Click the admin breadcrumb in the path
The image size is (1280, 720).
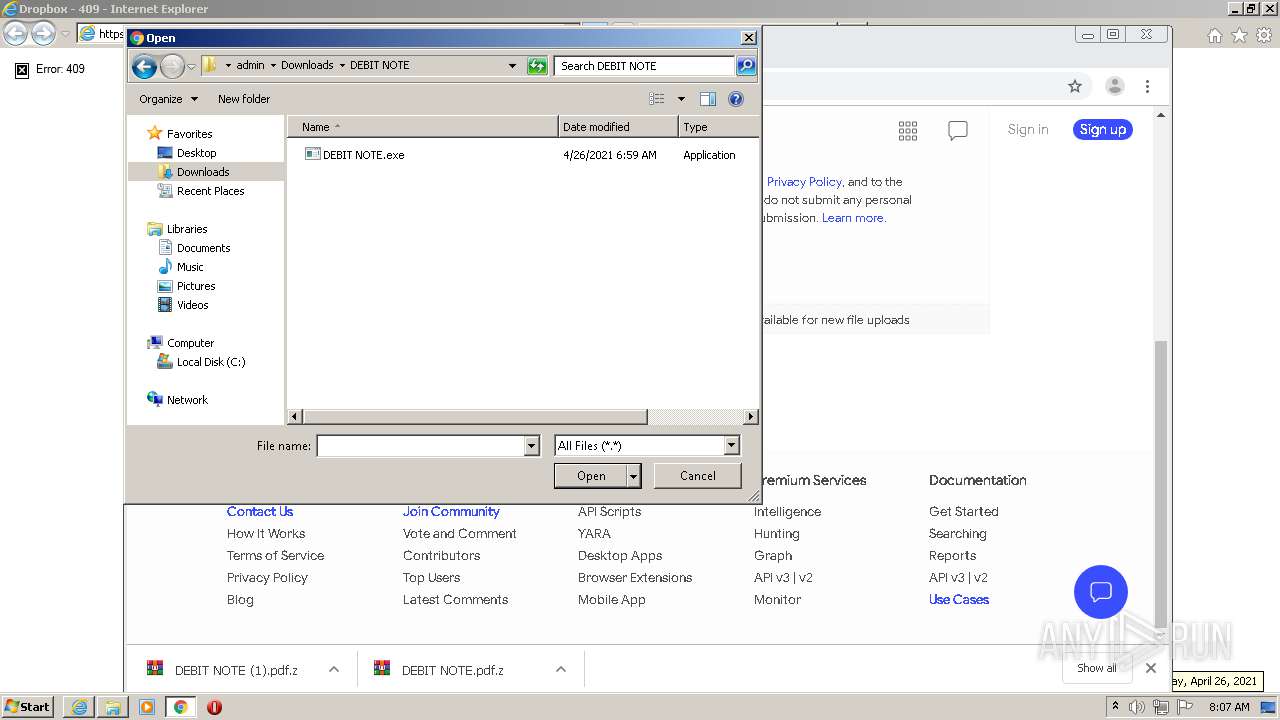250,65
